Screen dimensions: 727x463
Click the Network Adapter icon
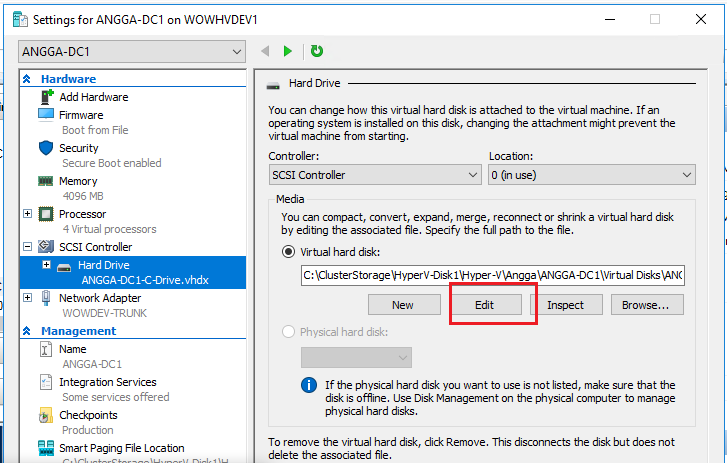[x=46, y=298]
